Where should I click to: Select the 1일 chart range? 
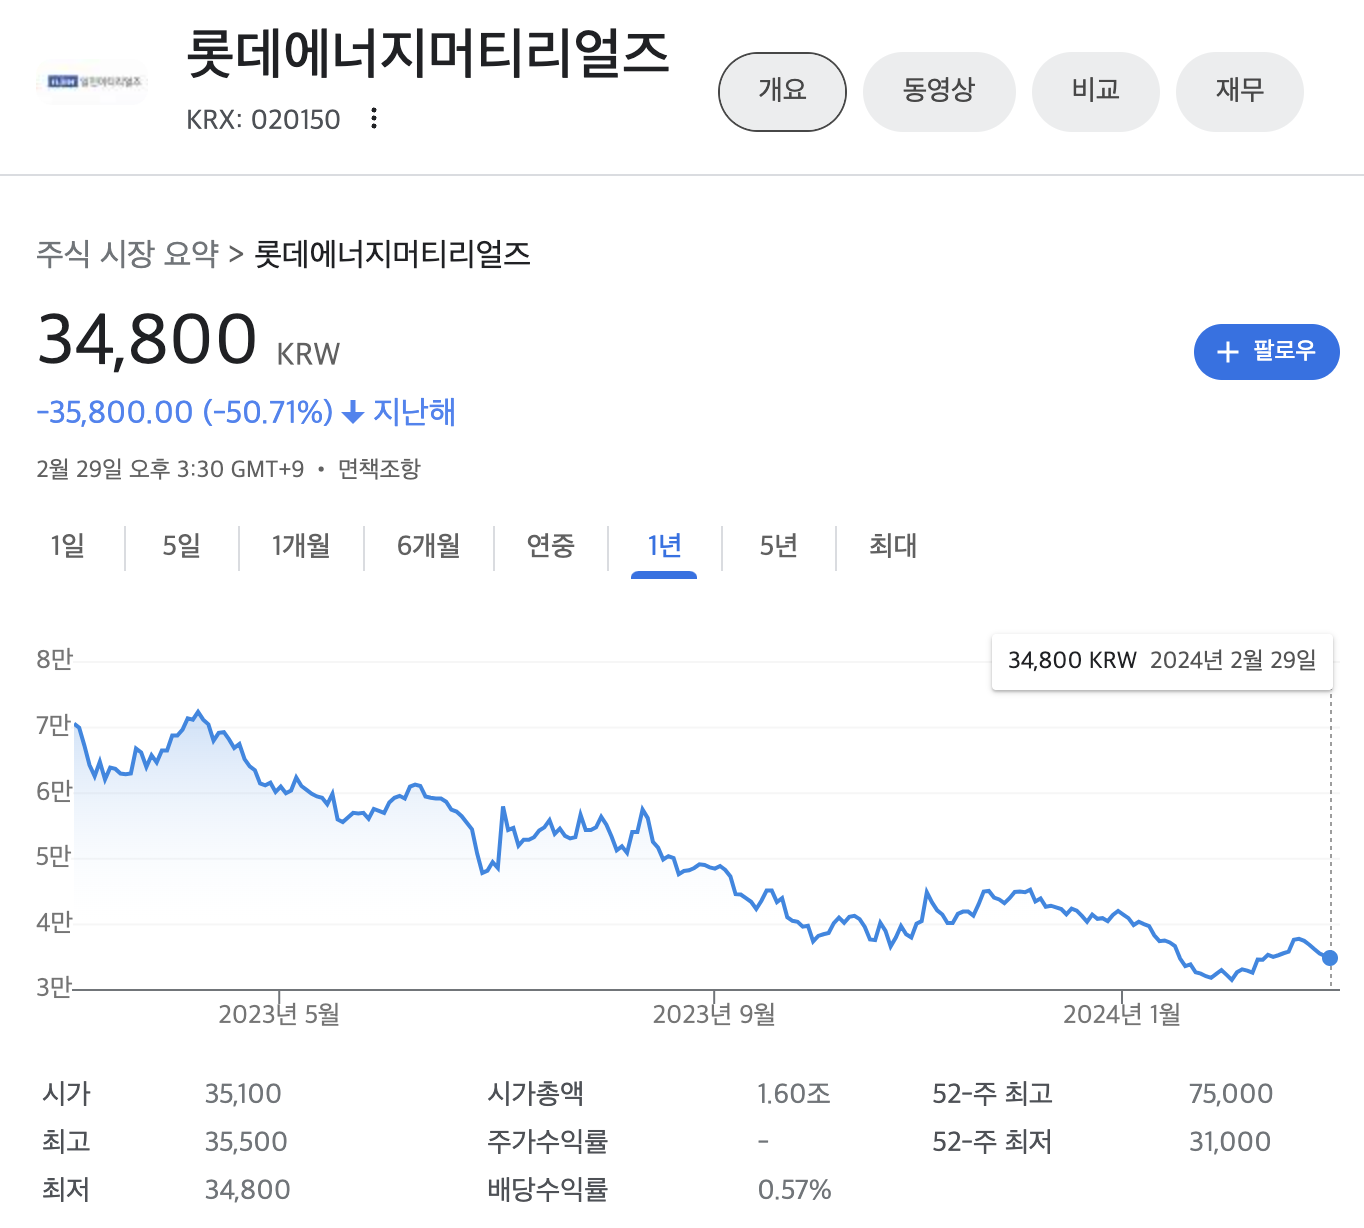[x=68, y=546]
